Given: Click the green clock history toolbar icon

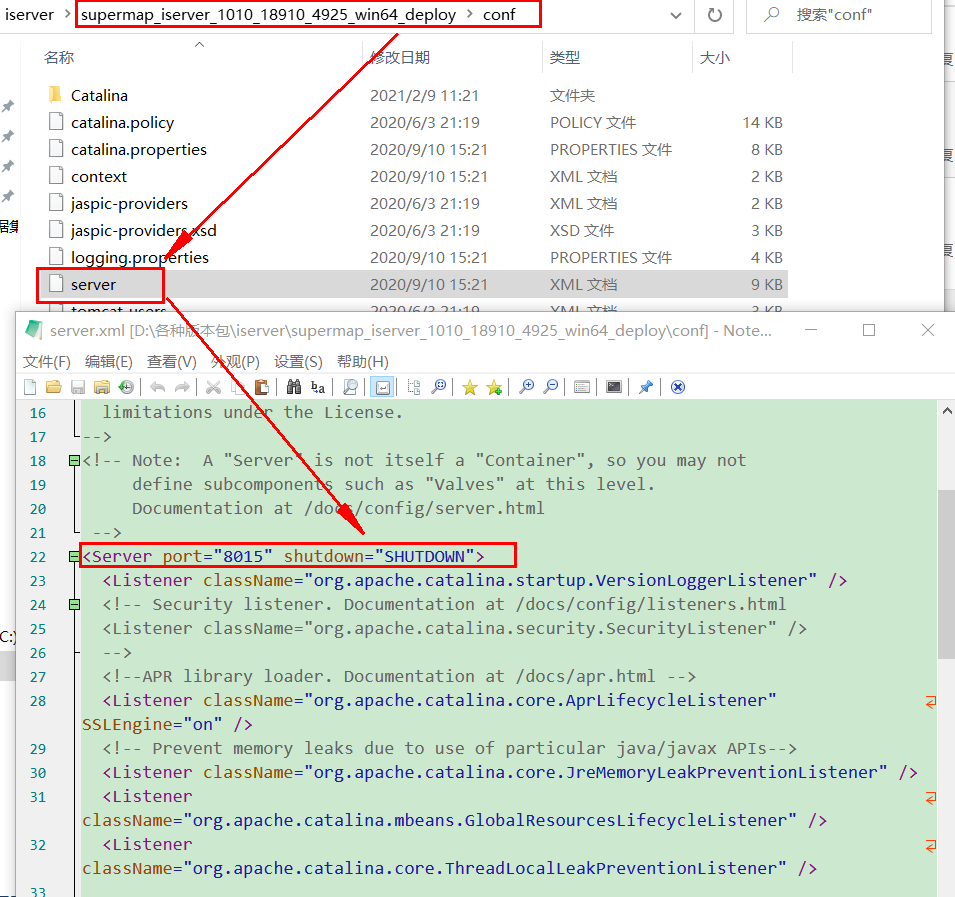Looking at the screenshot, I should click(x=126, y=387).
